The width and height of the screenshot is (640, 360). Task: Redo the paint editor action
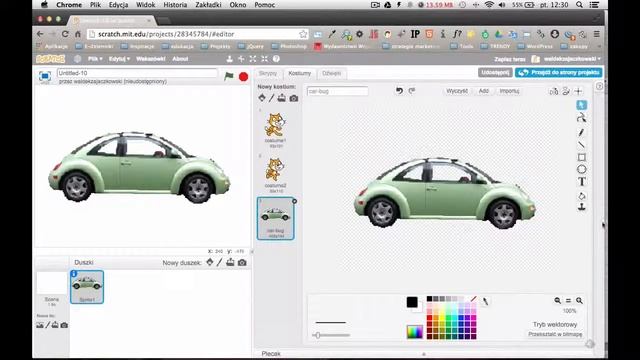point(412,91)
